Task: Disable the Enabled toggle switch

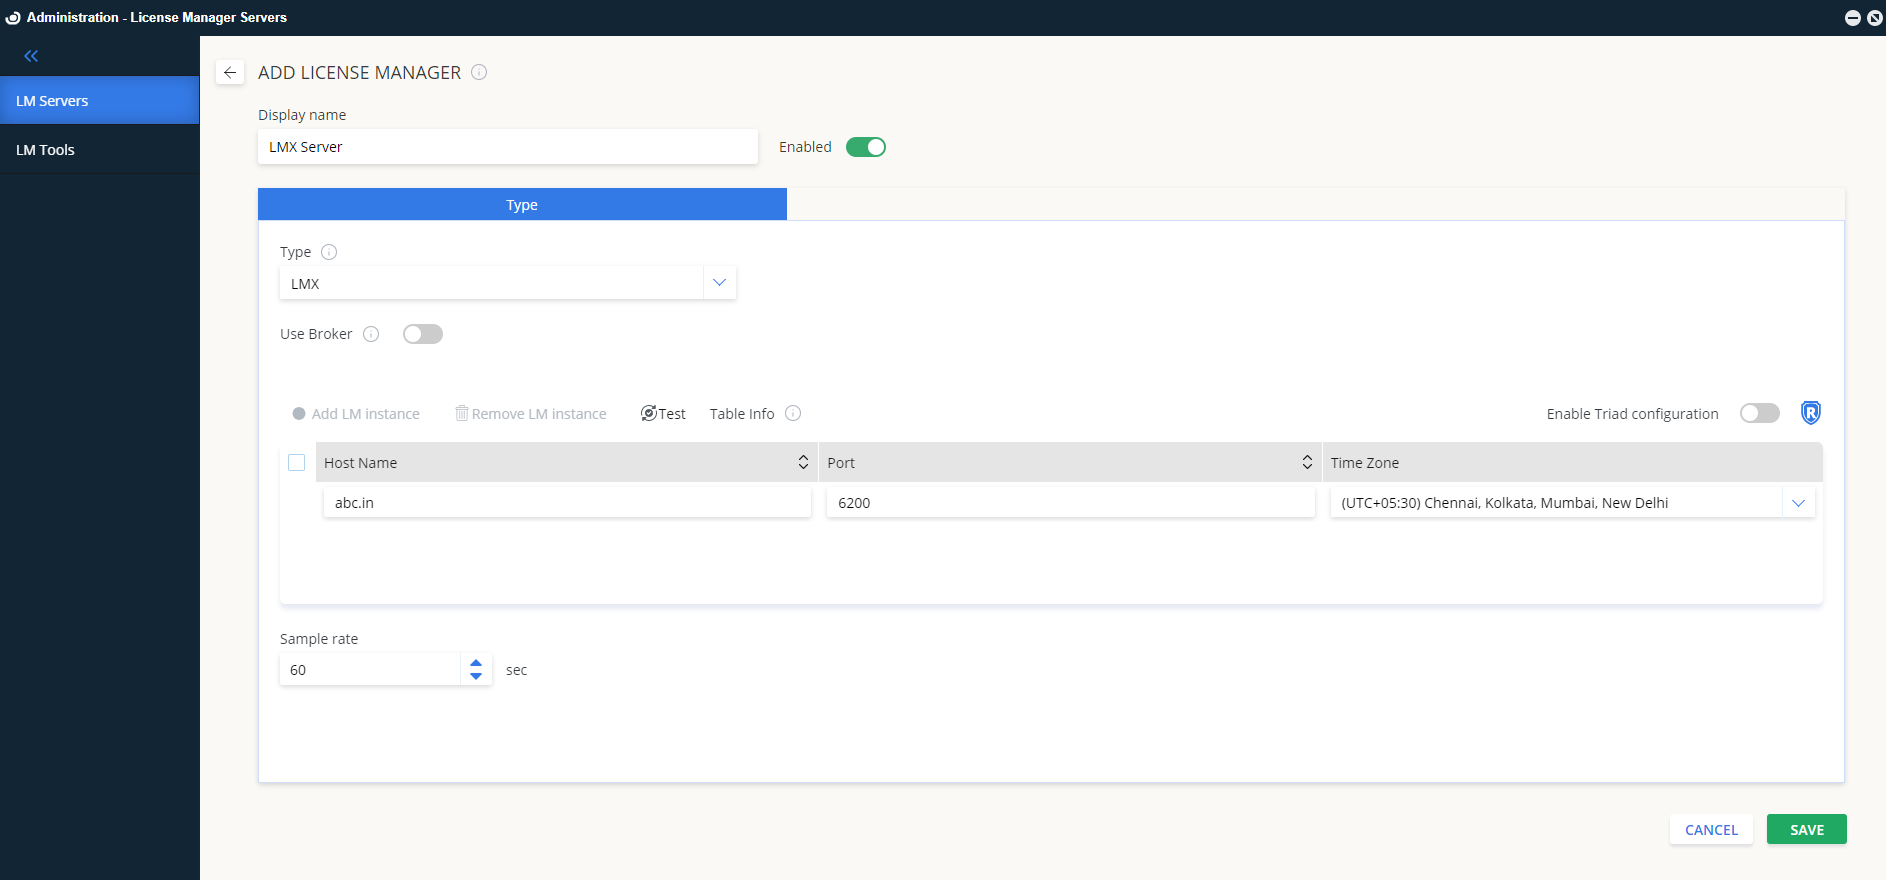Action: pyautogui.click(x=865, y=147)
